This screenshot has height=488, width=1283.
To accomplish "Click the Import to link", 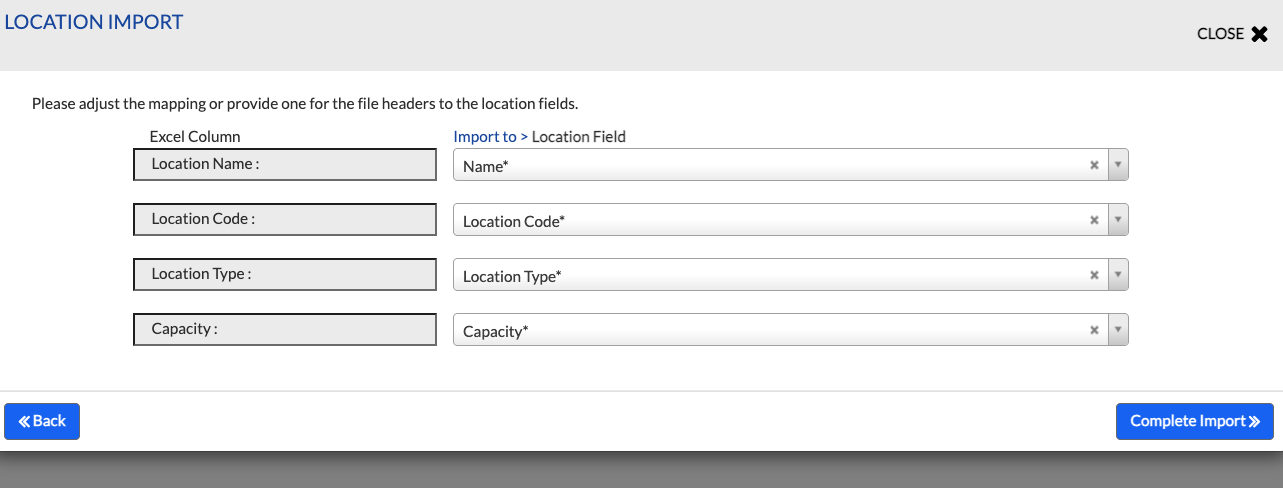I will (485, 137).
